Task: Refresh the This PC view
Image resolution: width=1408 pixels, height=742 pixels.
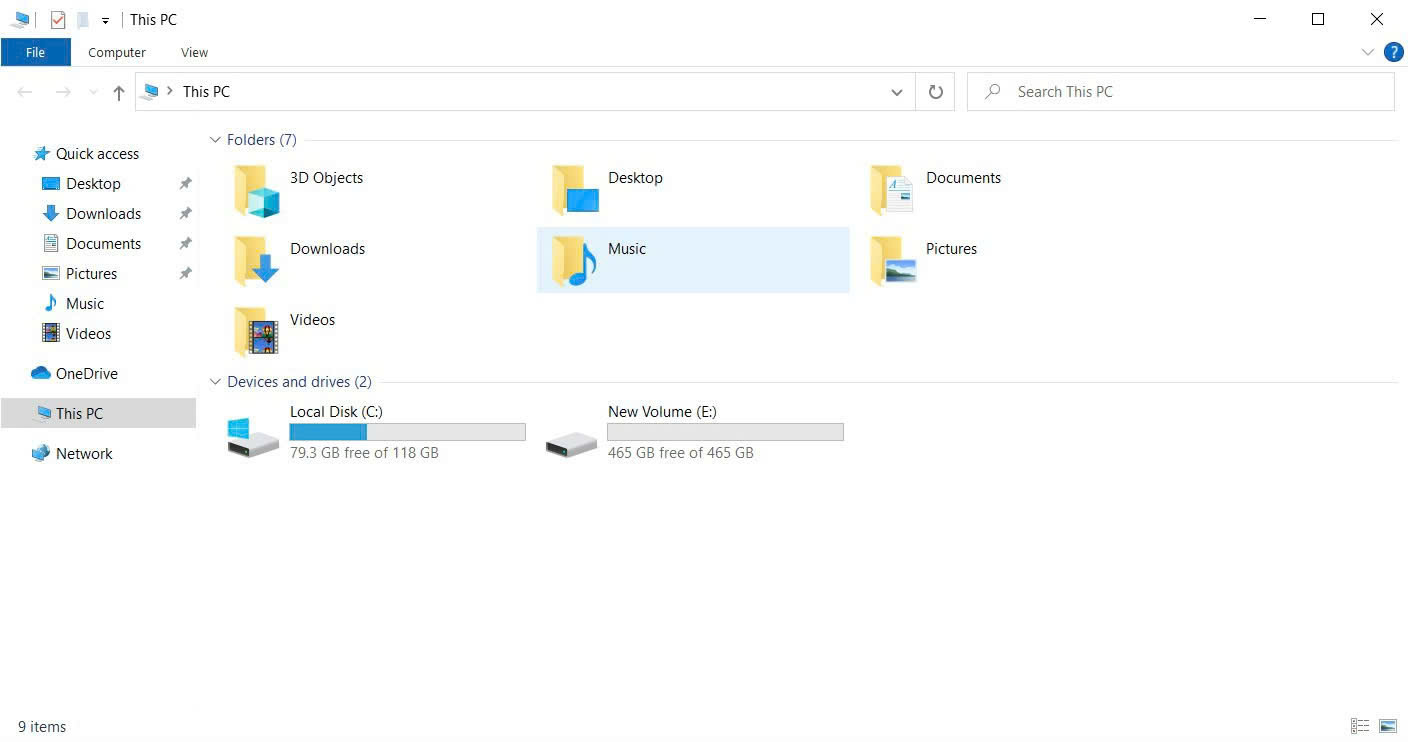Action: click(x=936, y=92)
